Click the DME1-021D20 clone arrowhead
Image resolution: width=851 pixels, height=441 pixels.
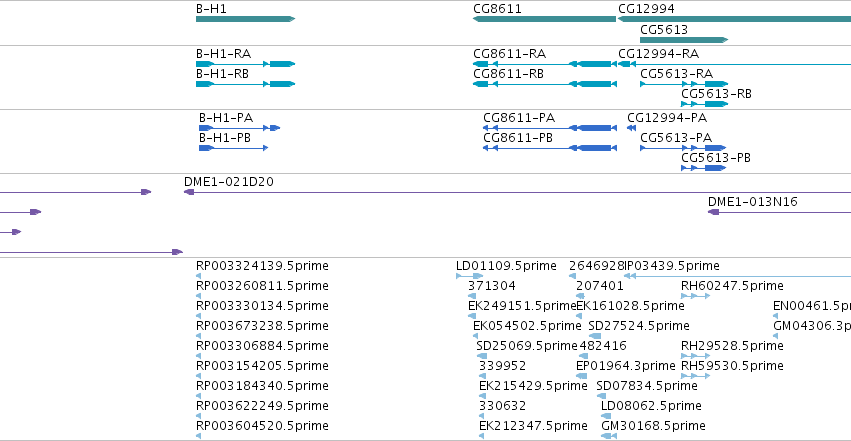pyautogui.click(x=189, y=192)
